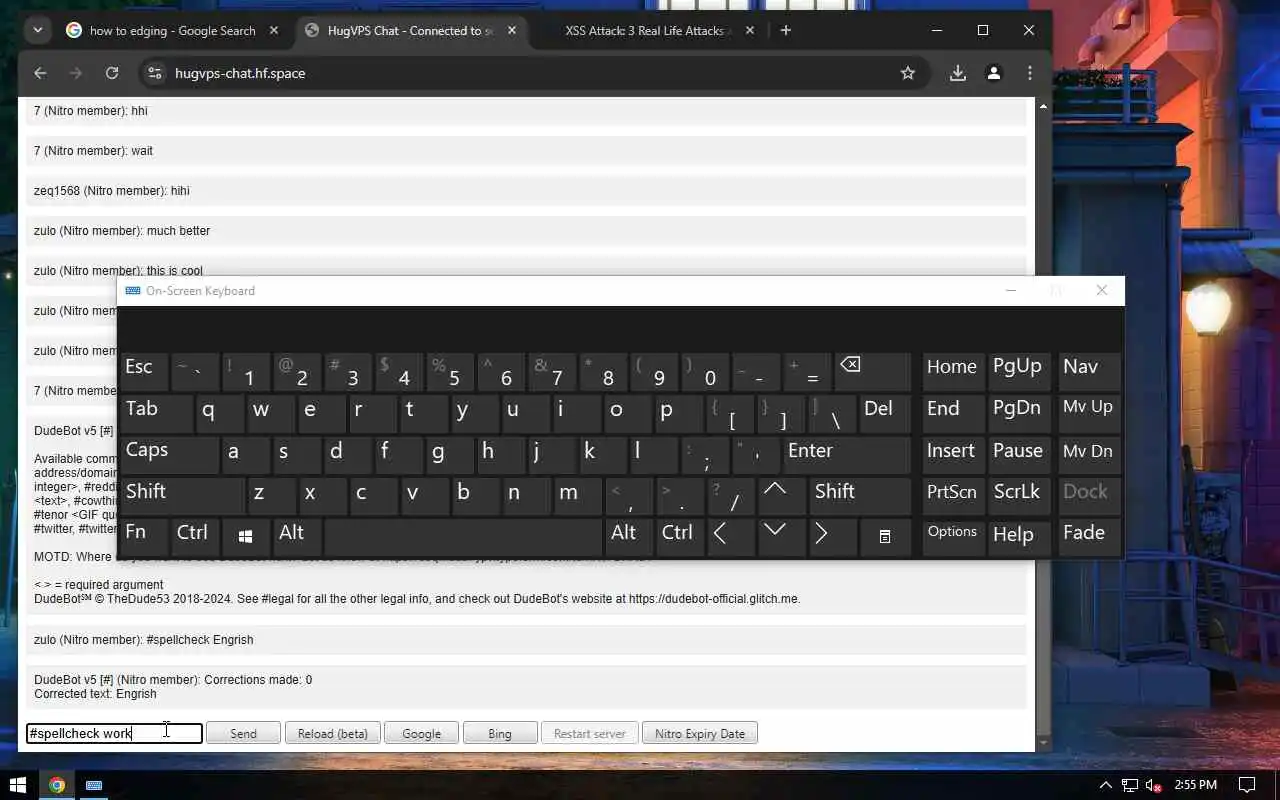The width and height of the screenshot is (1280, 800).
Task: Click the muted volume icon in tray
Action: coord(1153,785)
